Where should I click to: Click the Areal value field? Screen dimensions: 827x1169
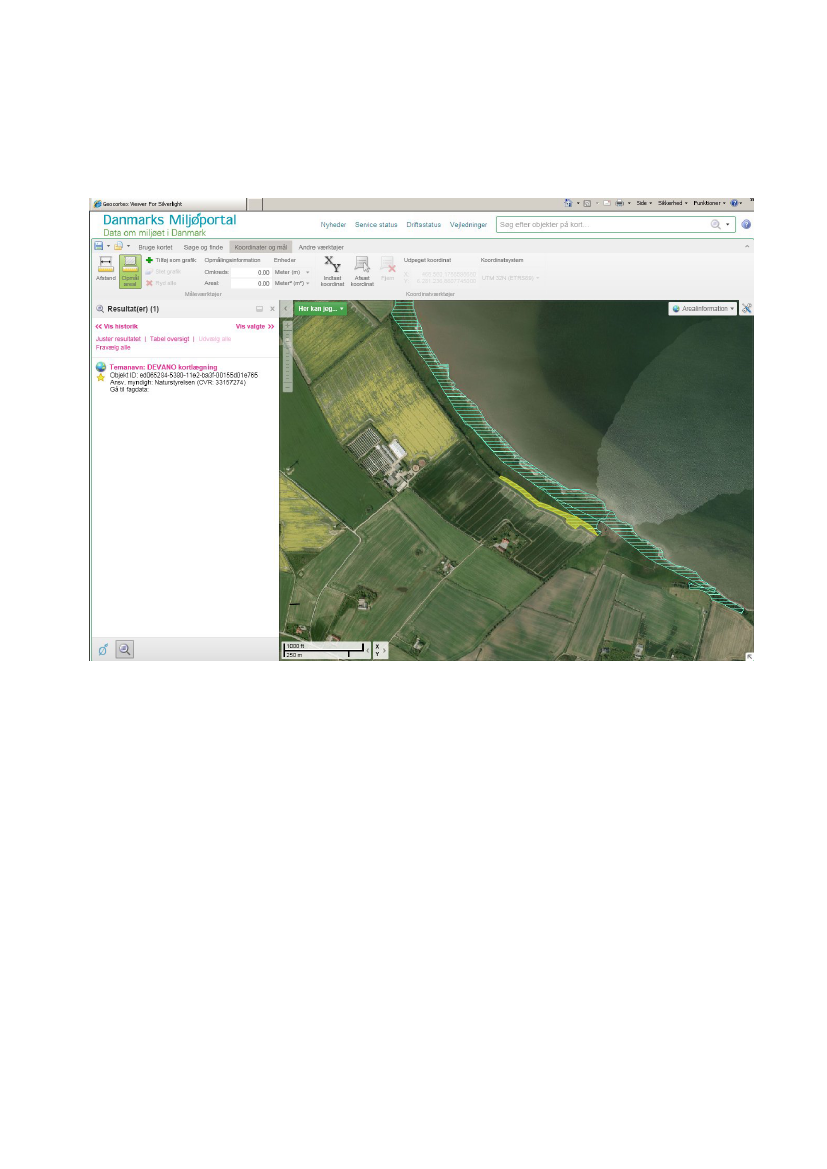click(x=251, y=283)
